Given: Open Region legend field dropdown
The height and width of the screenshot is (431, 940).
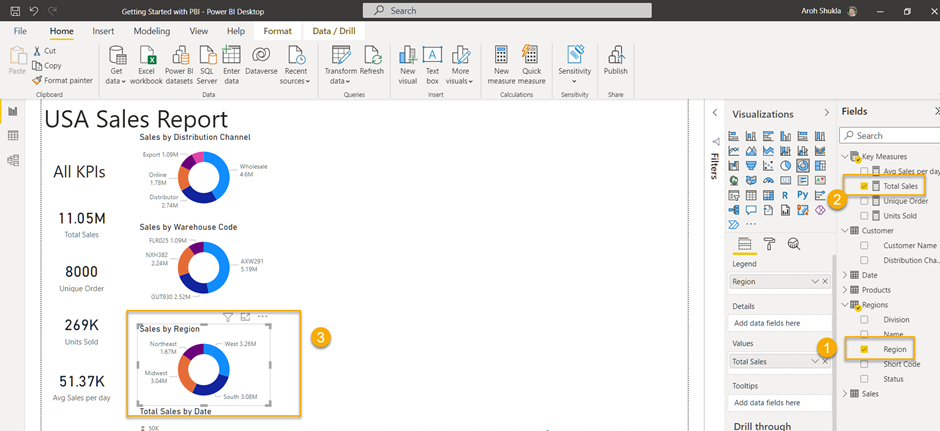Looking at the screenshot, I should (815, 282).
